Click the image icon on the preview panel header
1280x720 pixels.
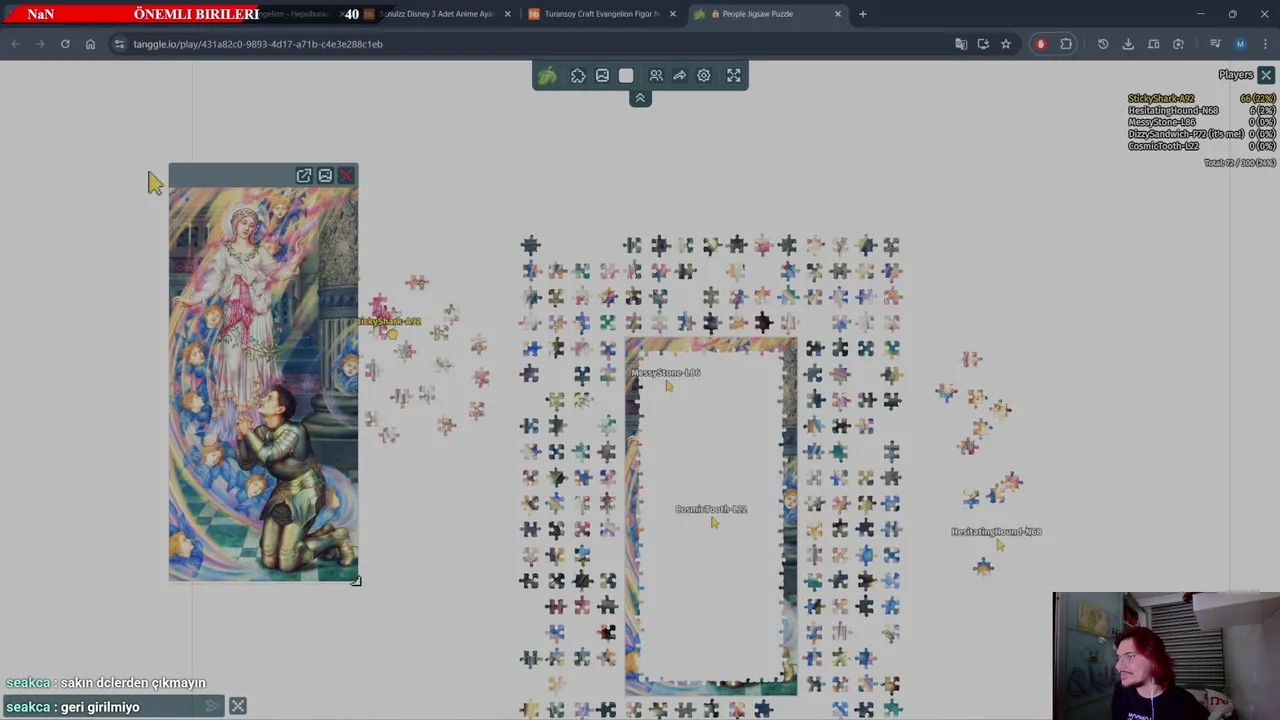coord(325,176)
